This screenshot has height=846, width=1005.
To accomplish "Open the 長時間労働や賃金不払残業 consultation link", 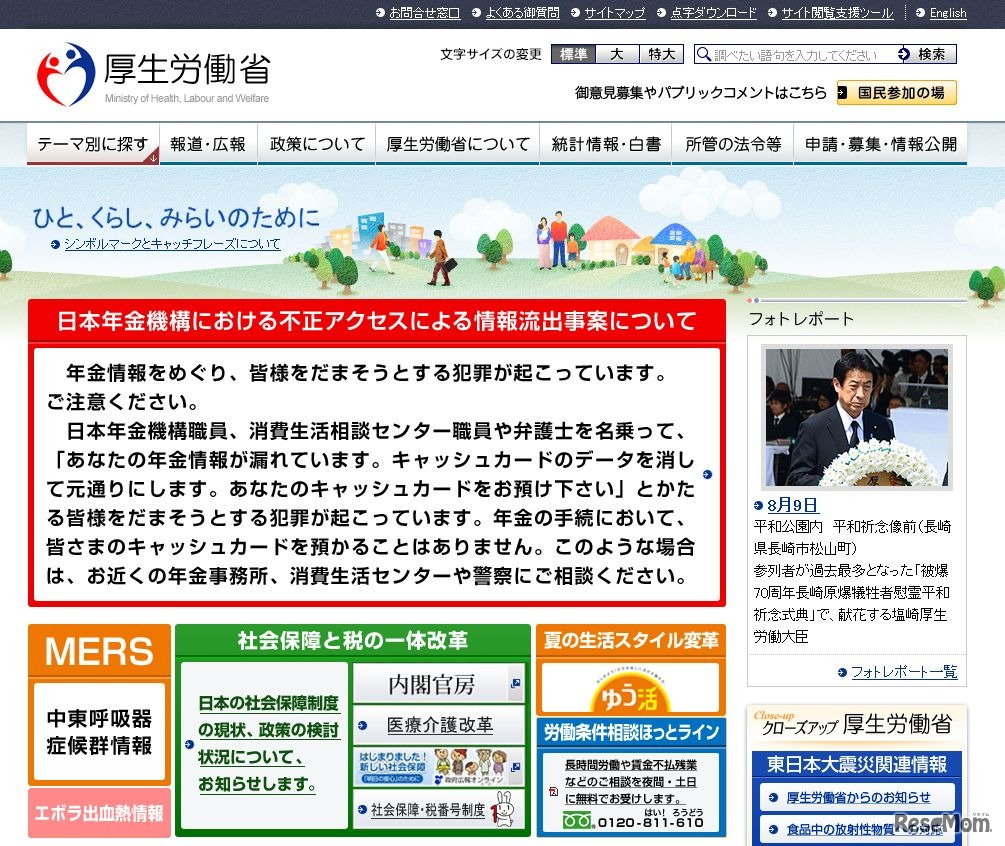I will [631, 782].
